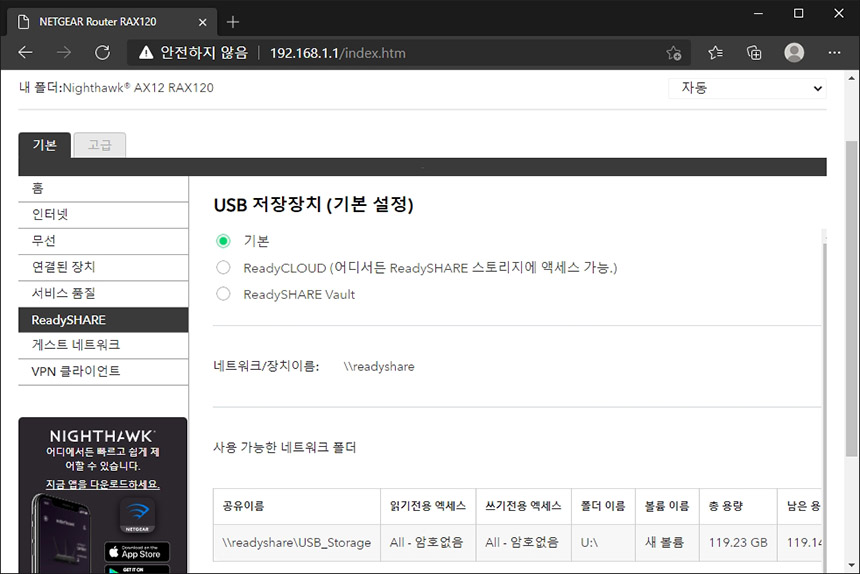860x574 pixels.
Task: Switch to the 고급 tab
Action: coord(100,145)
